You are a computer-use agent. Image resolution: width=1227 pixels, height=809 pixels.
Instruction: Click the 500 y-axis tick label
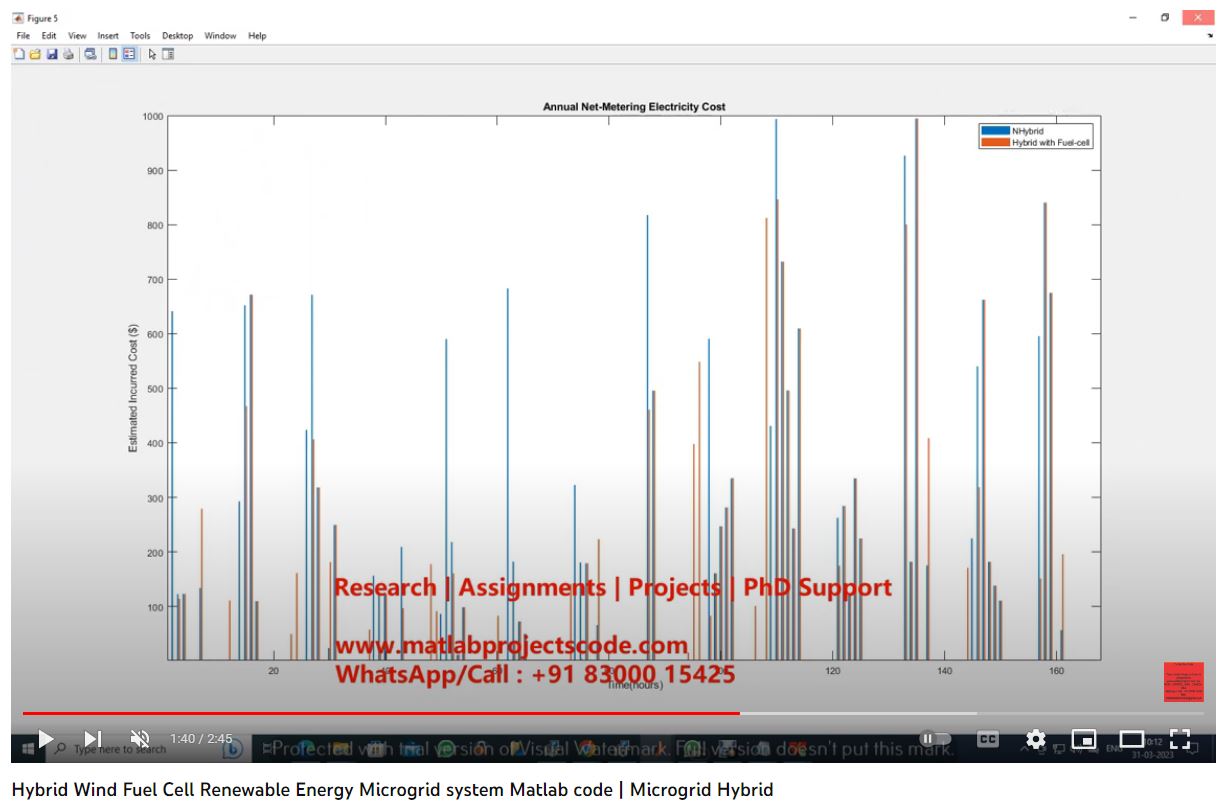[x=155, y=388]
